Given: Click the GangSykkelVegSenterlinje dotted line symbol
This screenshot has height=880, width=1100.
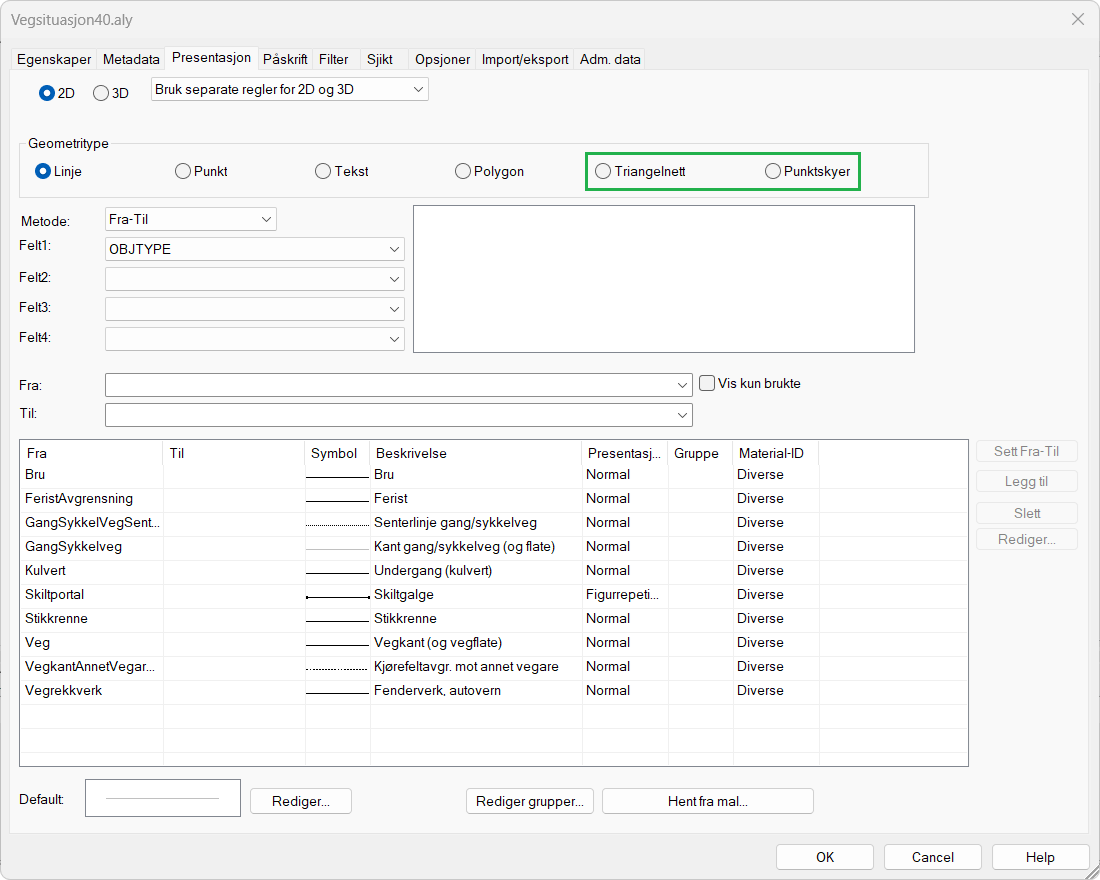Looking at the screenshot, I should point(337,523).
